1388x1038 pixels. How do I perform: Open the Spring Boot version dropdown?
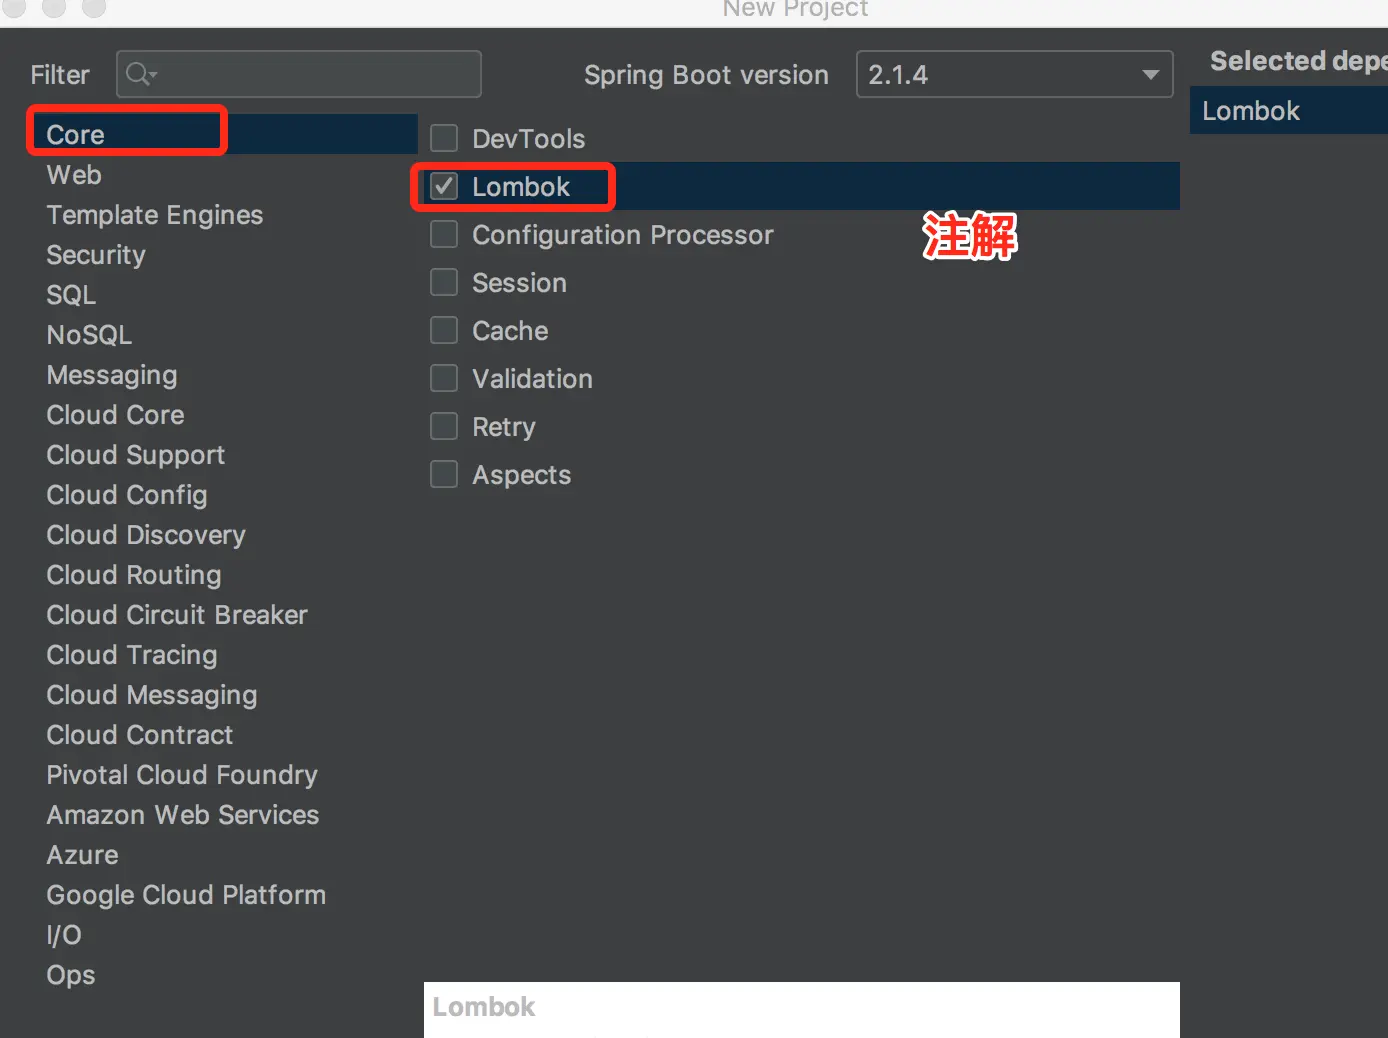coord(1014,74)
